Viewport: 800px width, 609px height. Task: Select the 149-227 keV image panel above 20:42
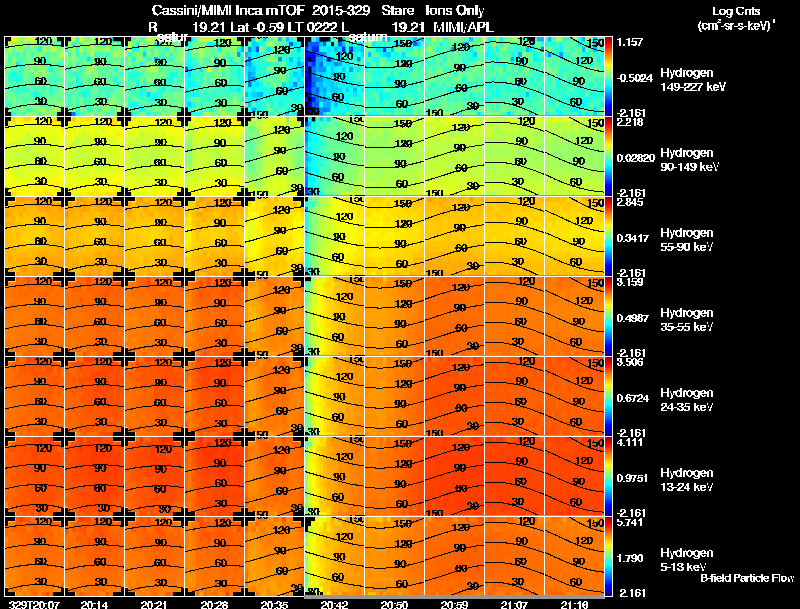(x=335, y=77)
